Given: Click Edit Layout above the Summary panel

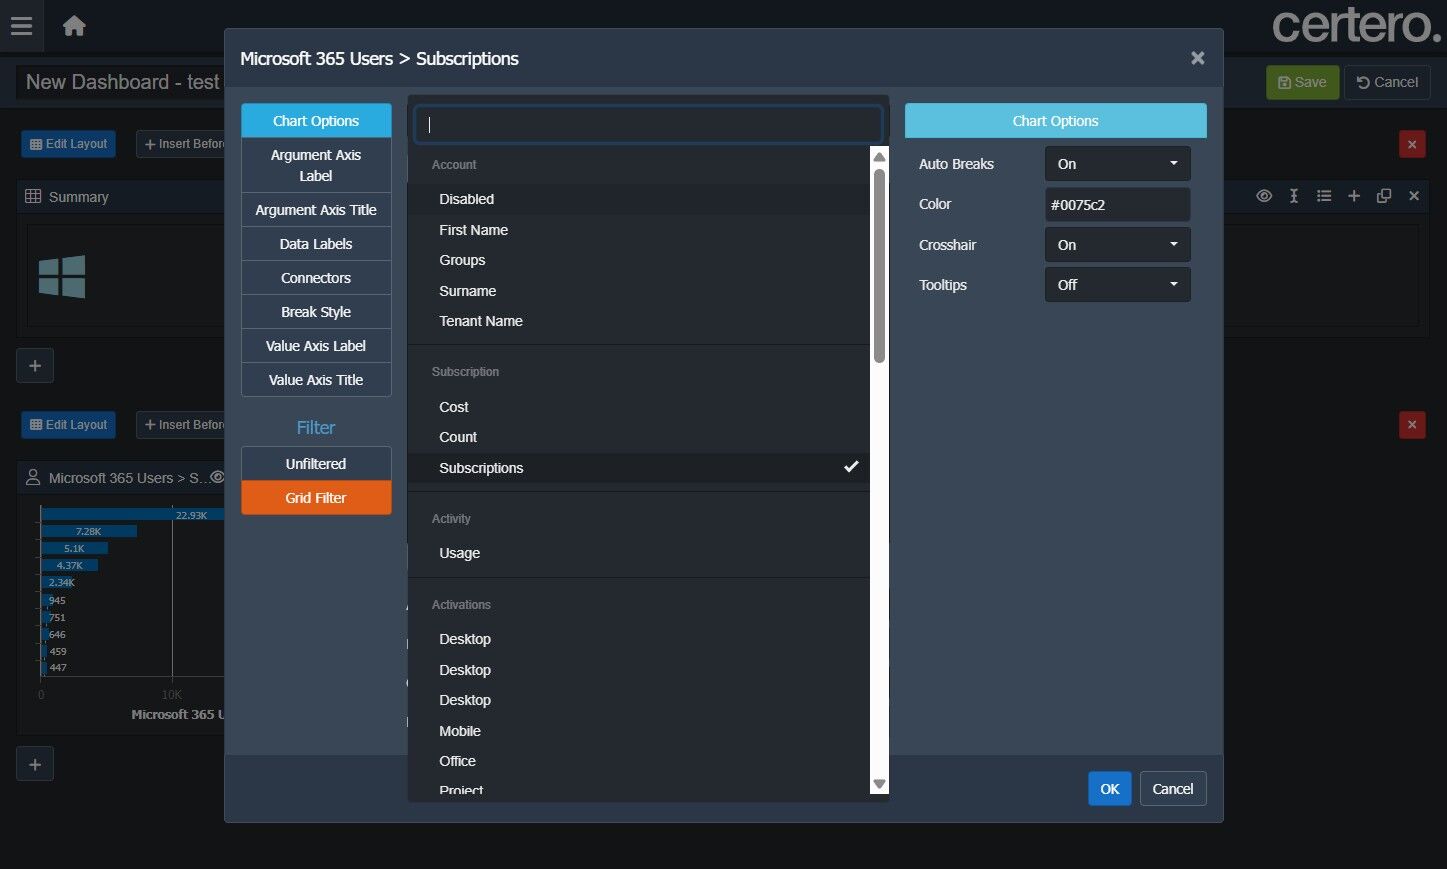Looking at the screenshot, I should [69, 144].
